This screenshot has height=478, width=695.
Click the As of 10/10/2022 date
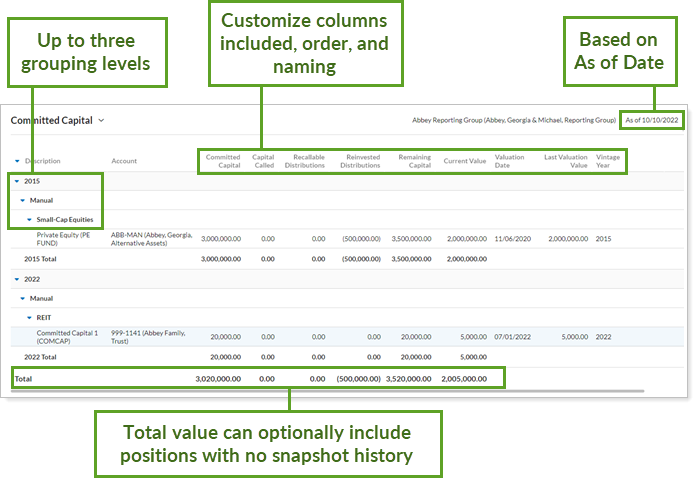click(650, 120)
